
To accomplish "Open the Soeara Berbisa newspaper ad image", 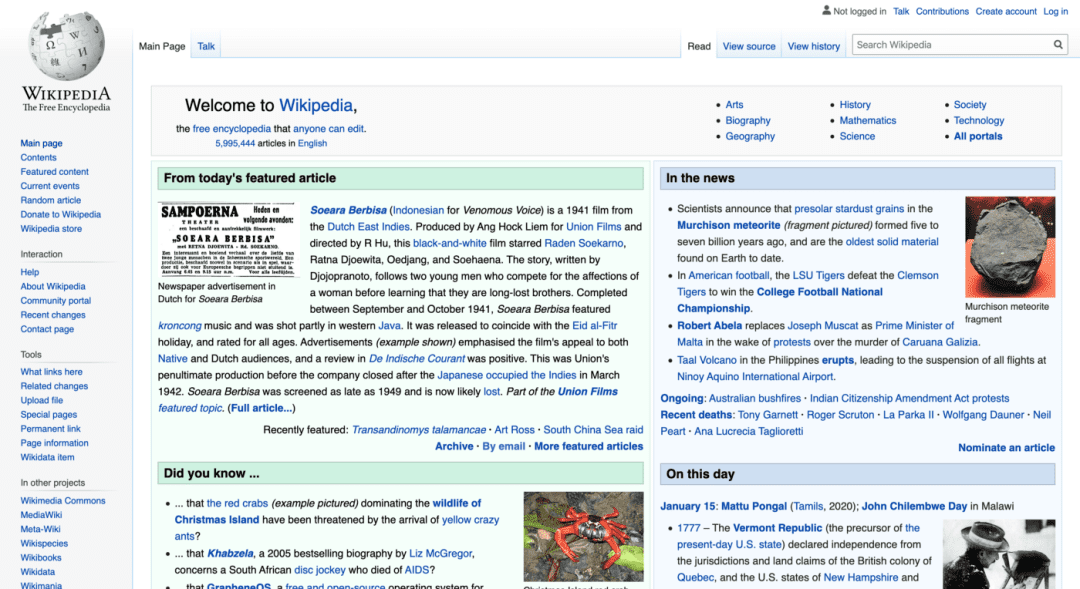I will (x=227, y=239).
